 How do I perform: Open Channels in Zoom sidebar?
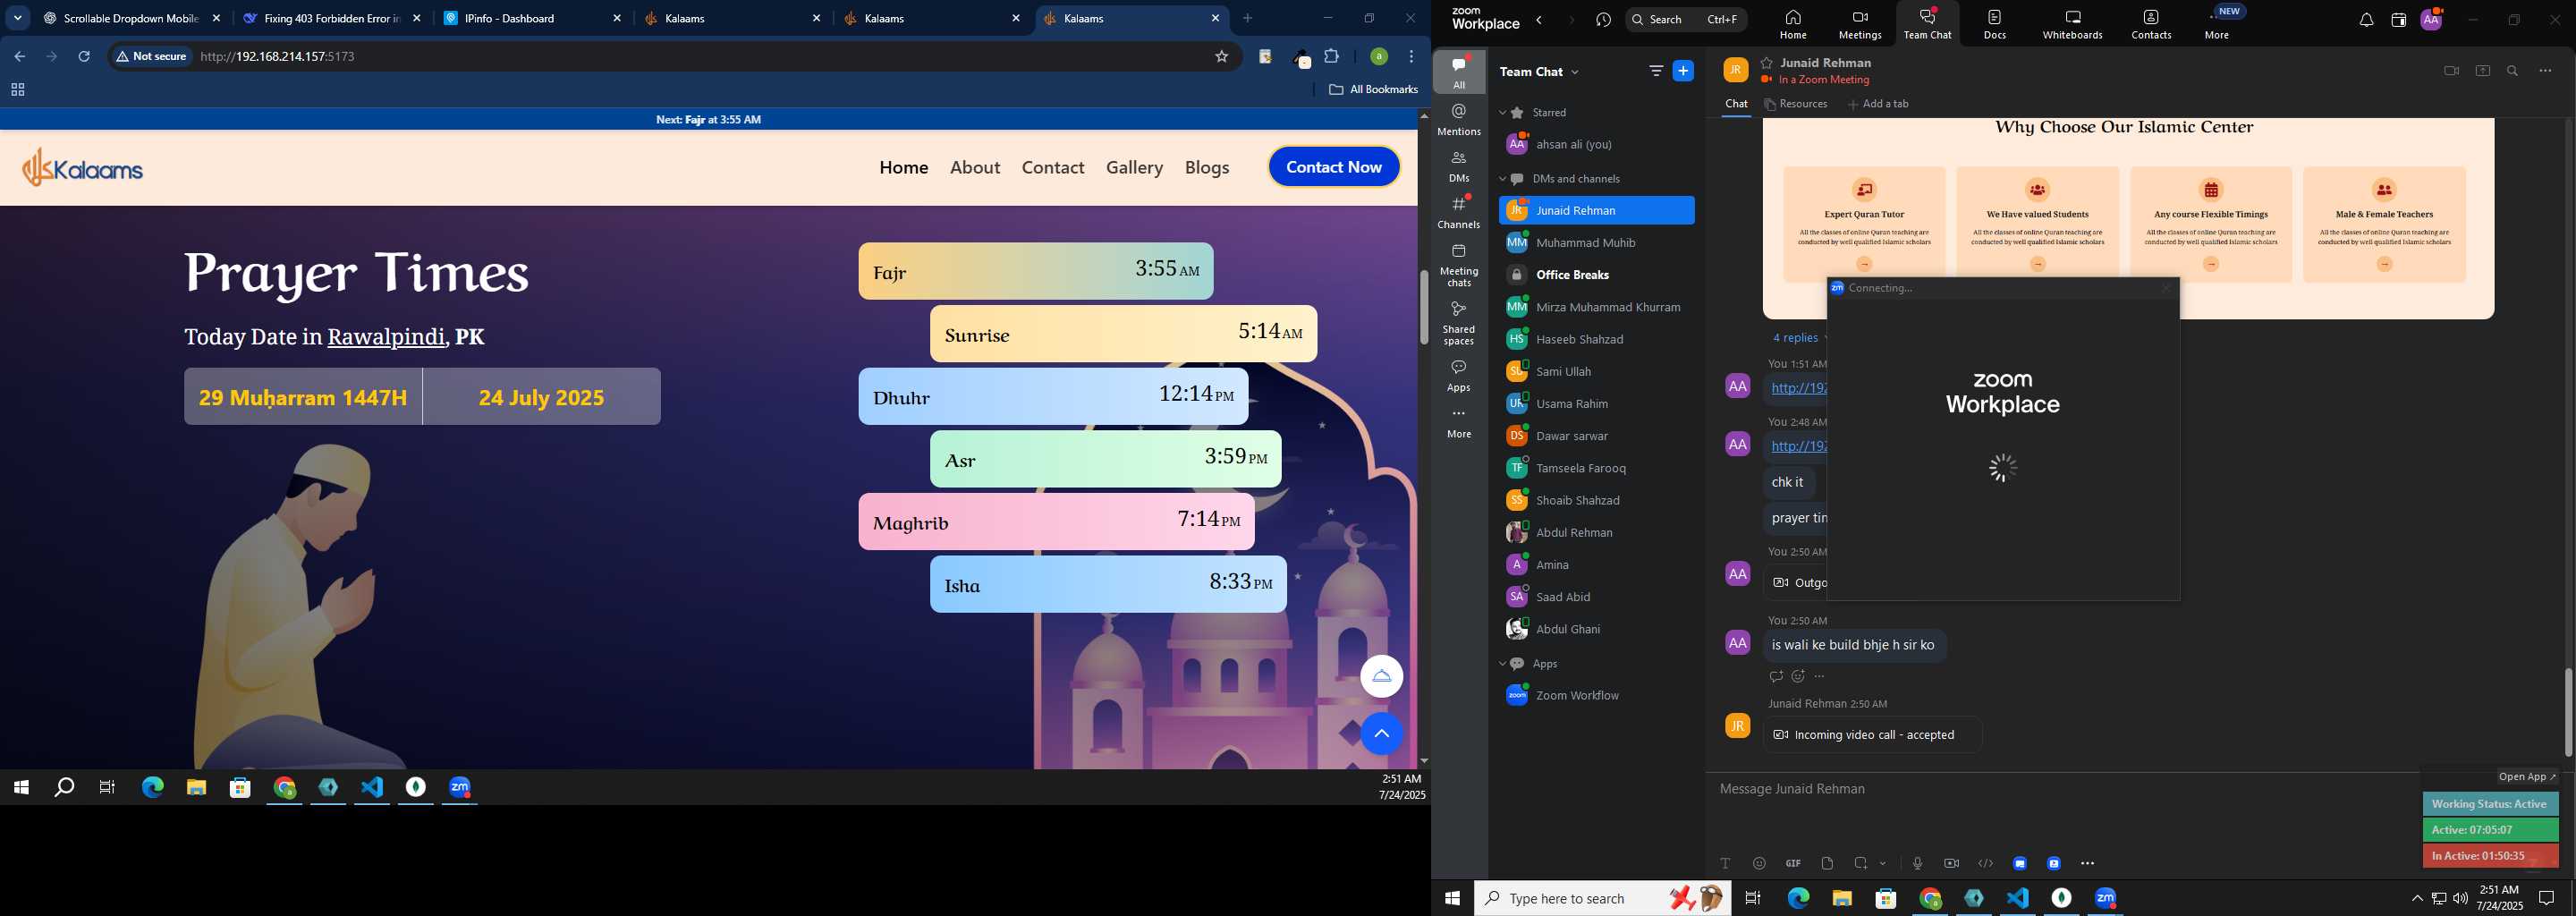point(1459,212)
